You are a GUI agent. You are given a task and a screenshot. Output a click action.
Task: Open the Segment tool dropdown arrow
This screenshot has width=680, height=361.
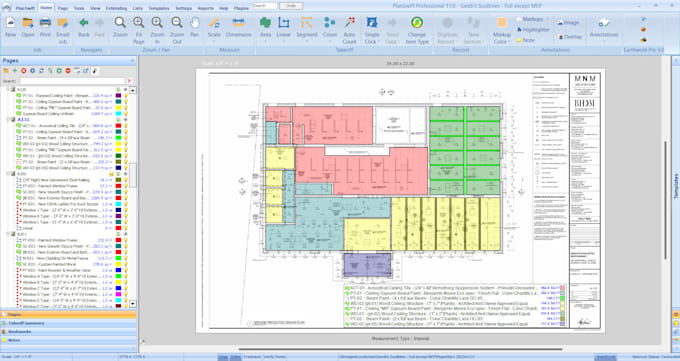click(x=307, y=42)
